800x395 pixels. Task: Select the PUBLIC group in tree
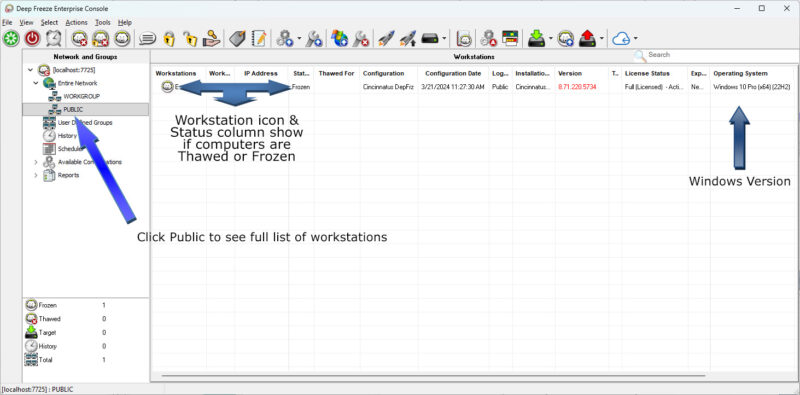(73, 109)
